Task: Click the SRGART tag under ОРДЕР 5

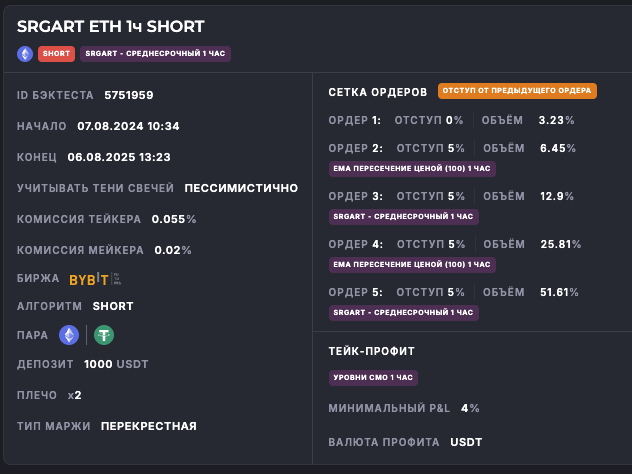Action: coord(403,312)
